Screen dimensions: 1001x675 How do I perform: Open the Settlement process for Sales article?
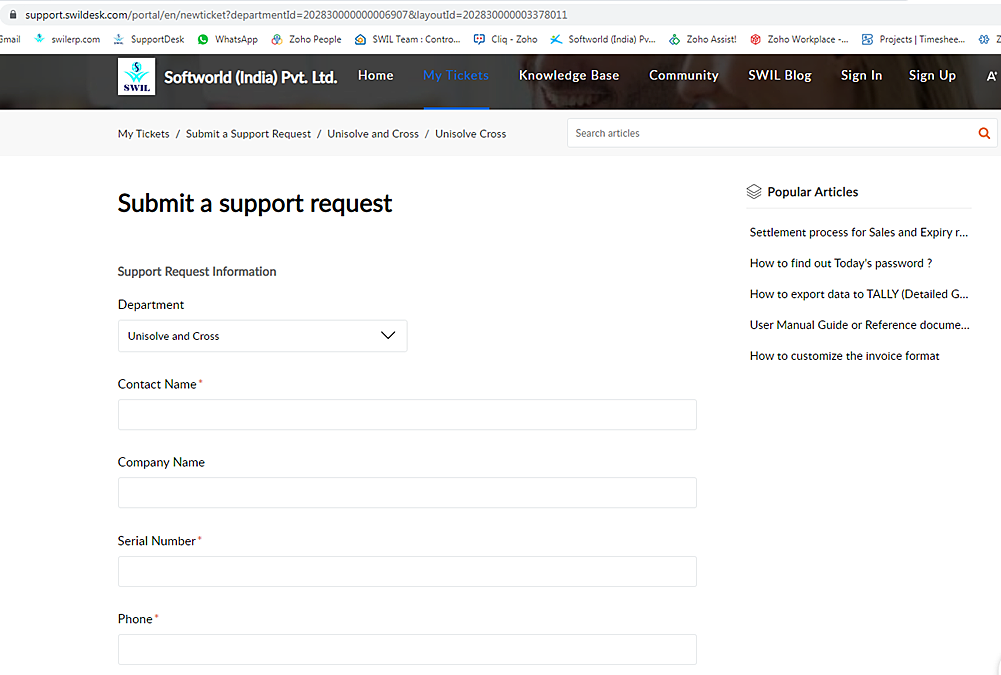859,232
